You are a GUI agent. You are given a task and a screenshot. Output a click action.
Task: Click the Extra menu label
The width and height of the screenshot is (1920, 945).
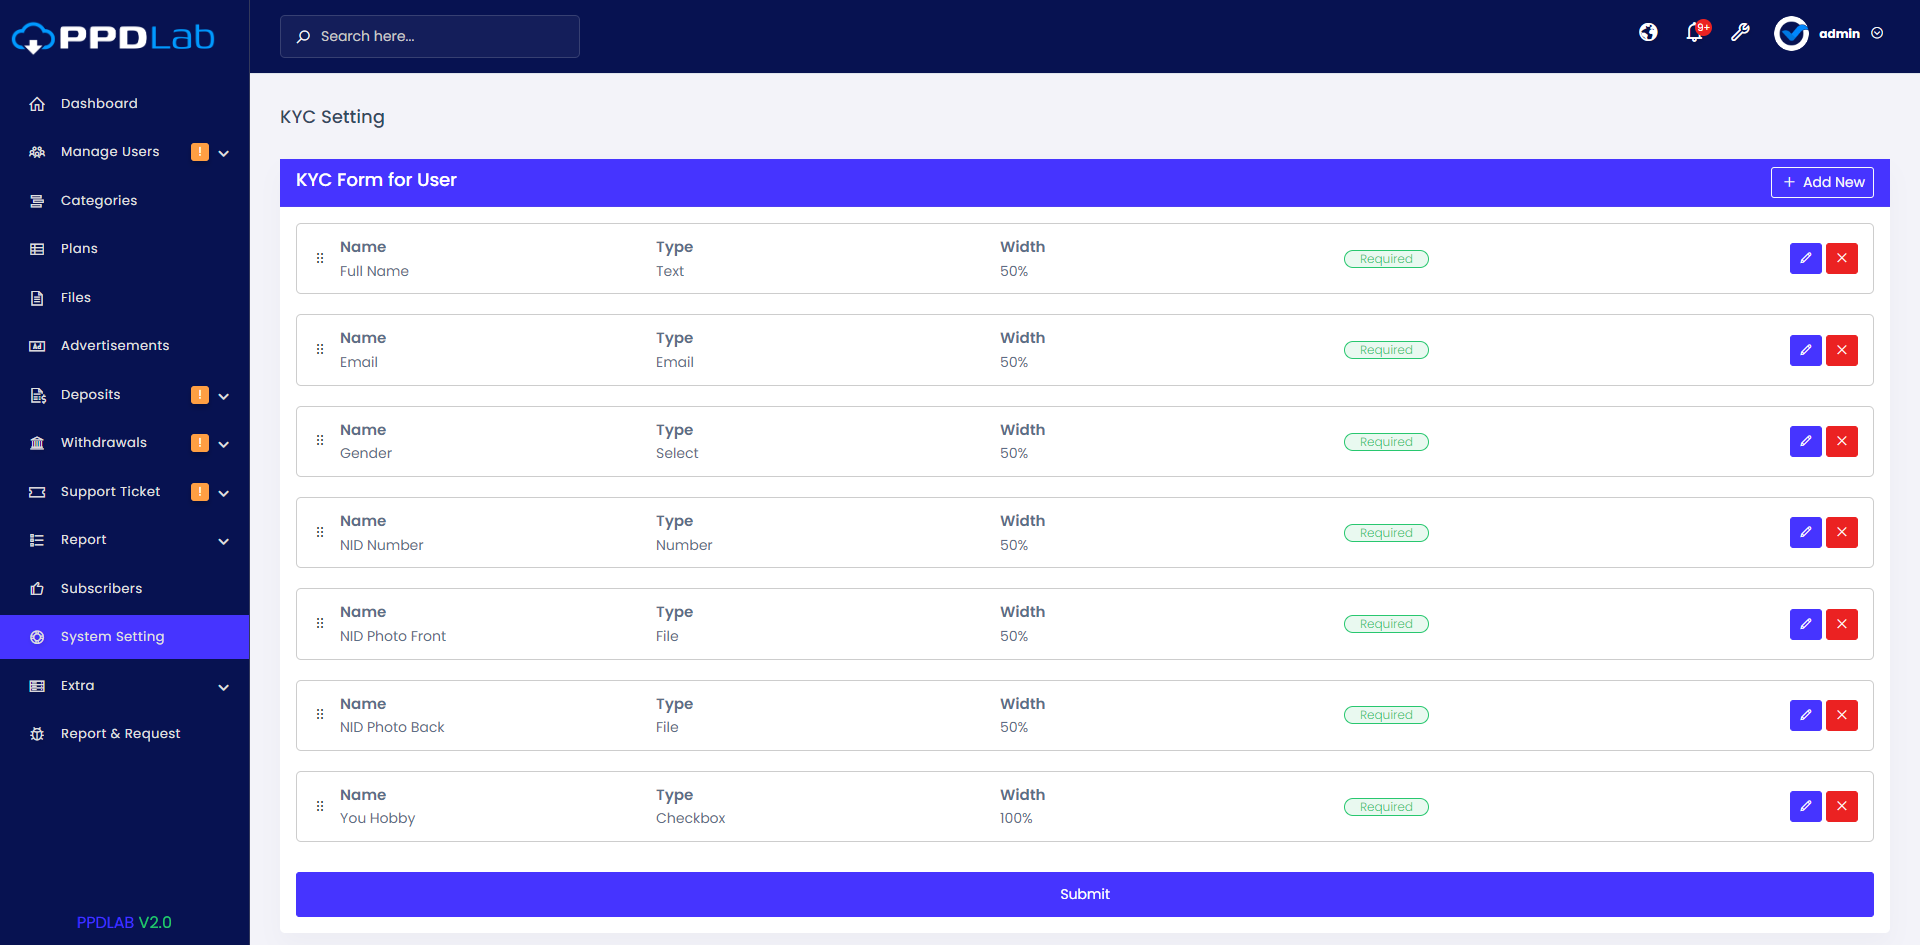[77, 686]
